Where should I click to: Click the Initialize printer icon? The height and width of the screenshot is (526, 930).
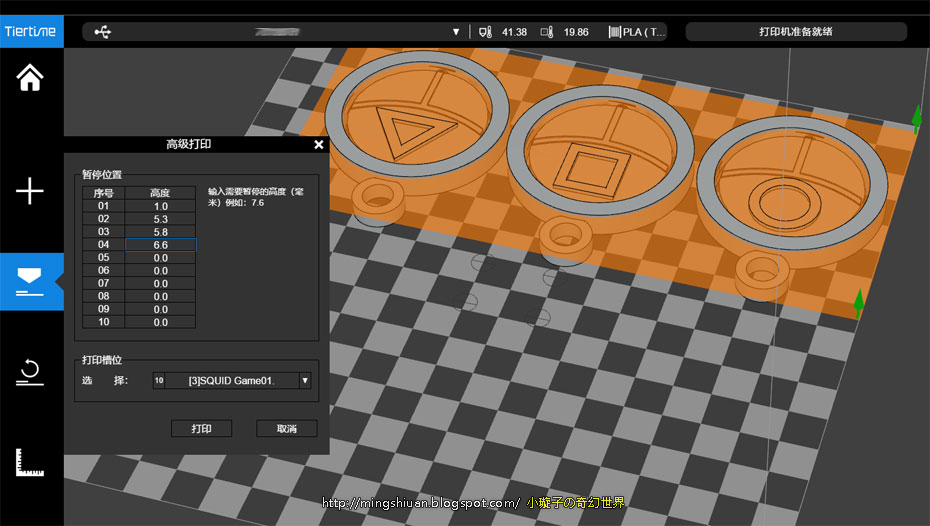pyautogui.click(x=30, y=372)
